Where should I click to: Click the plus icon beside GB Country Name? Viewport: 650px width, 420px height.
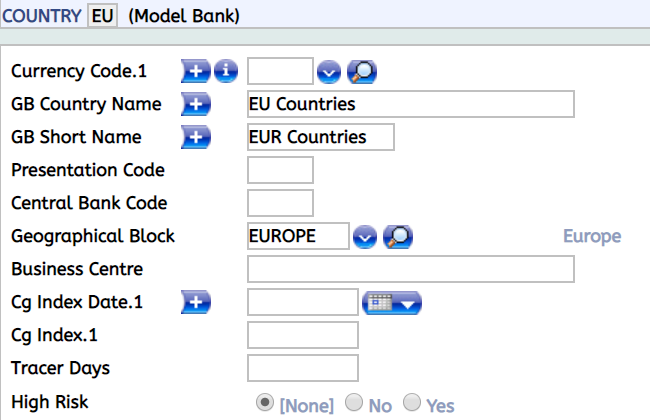pos(196,104)
